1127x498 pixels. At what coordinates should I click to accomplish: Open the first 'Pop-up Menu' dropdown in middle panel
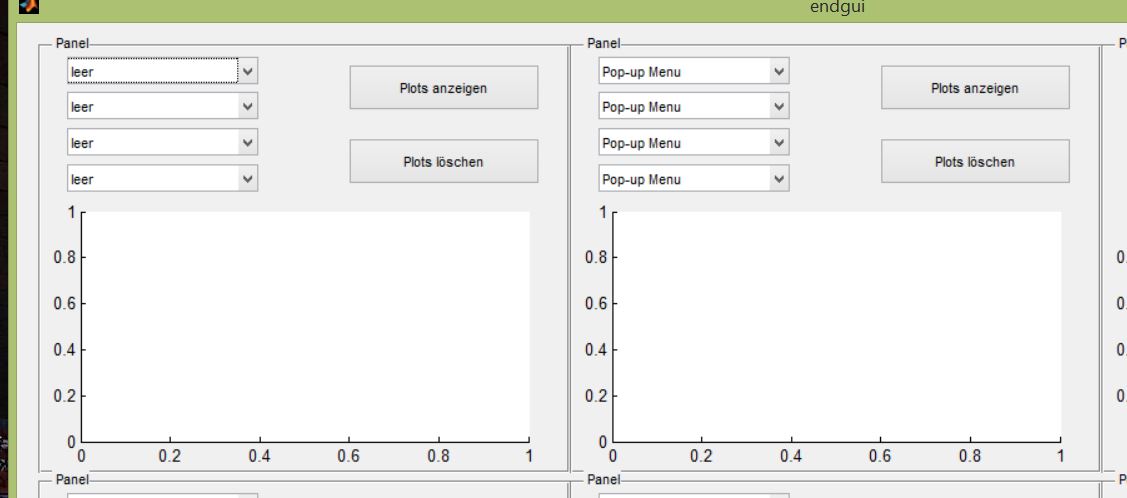[x=694, y=71]
